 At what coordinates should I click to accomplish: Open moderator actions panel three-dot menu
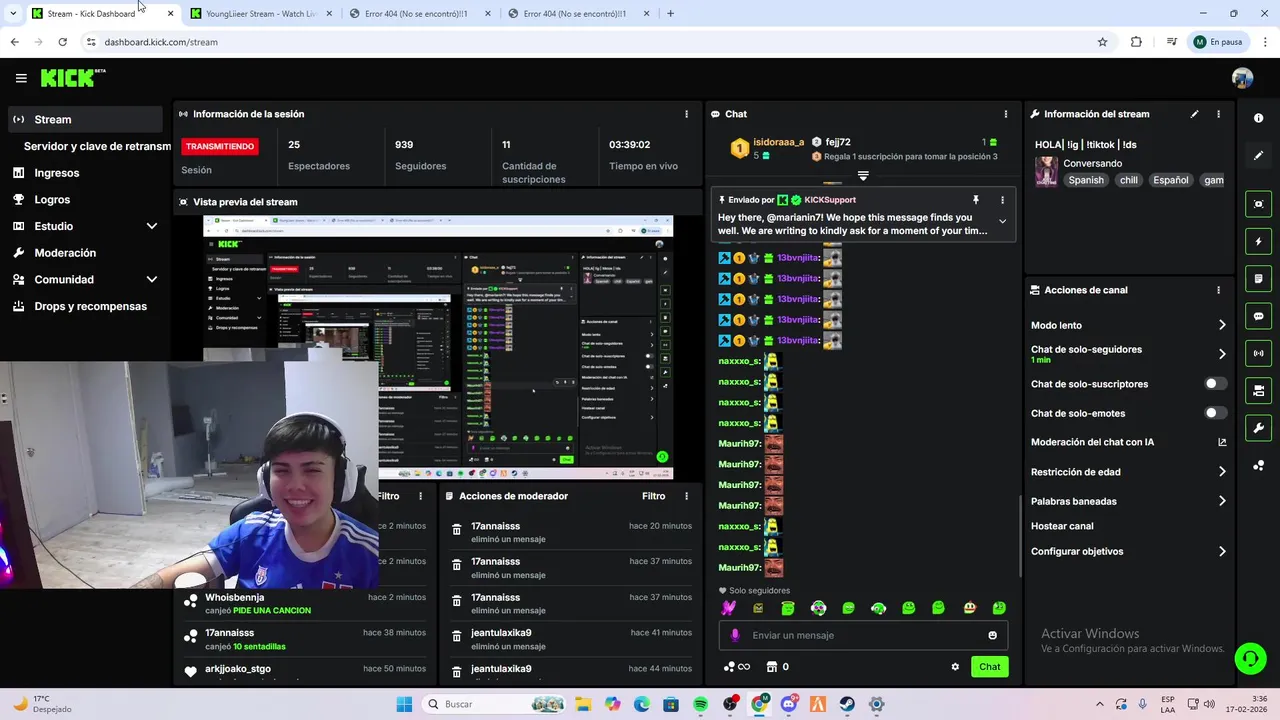coord(686,496)
